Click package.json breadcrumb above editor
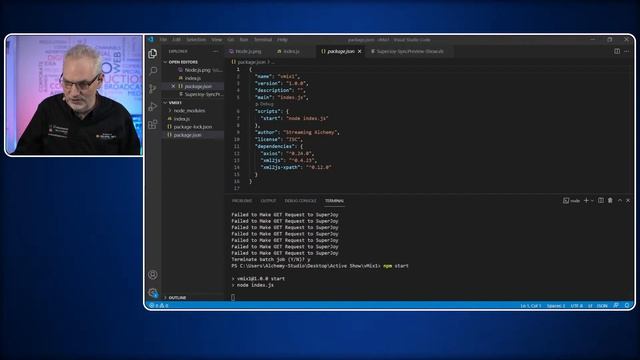This screenshot has width=640, height=360. 250,62
